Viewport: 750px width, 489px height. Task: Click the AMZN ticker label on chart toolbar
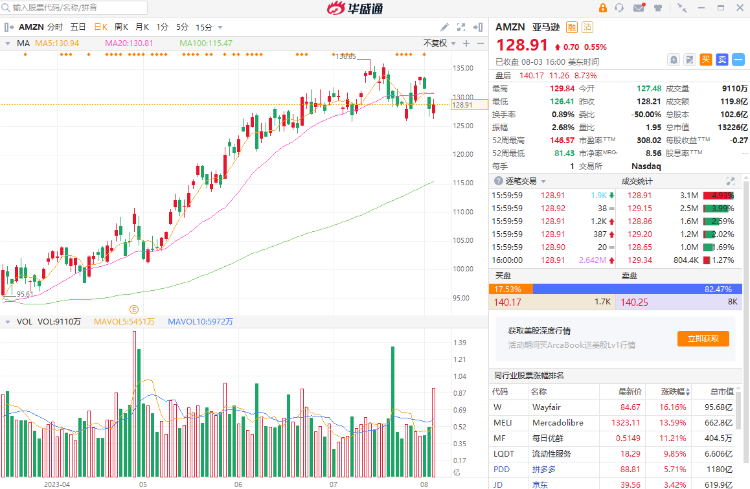coord(31,27)
